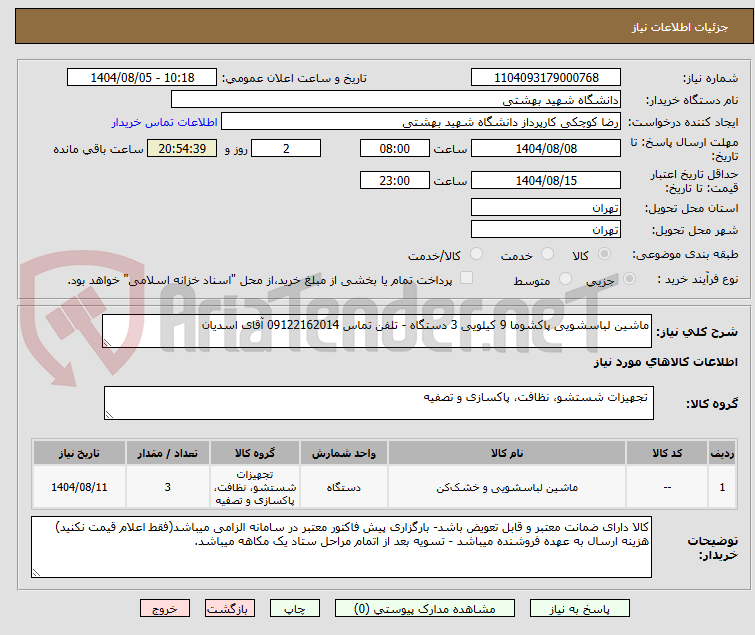Click the چاپ print button
755x635 pixels.
294,609
